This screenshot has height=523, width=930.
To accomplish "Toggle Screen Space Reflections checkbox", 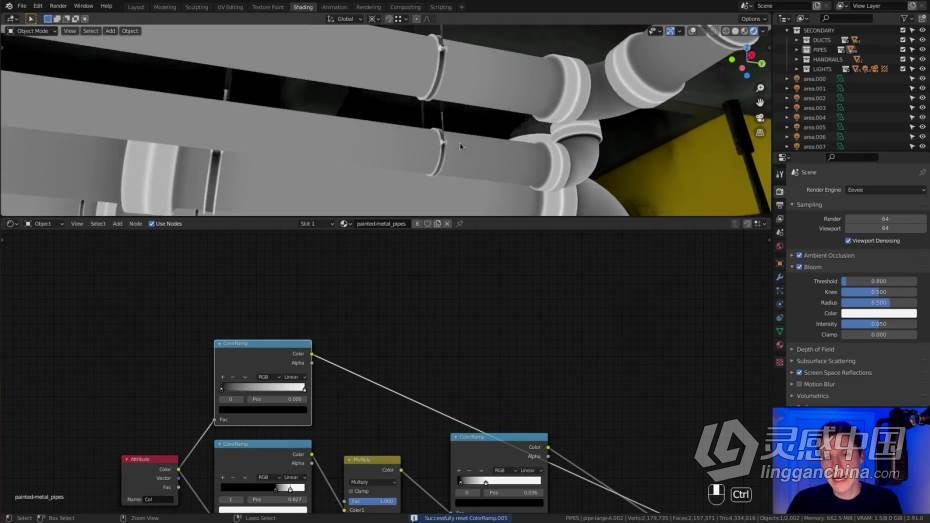I will (x=799, y=372).
